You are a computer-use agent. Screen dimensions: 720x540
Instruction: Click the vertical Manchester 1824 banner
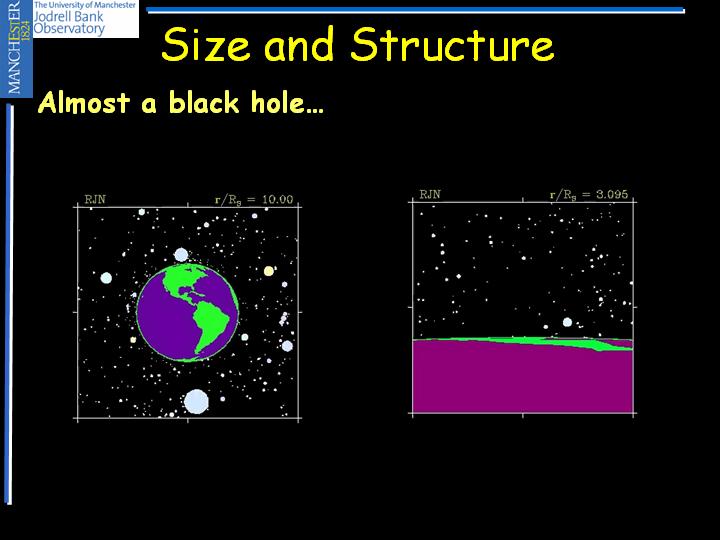16,48
